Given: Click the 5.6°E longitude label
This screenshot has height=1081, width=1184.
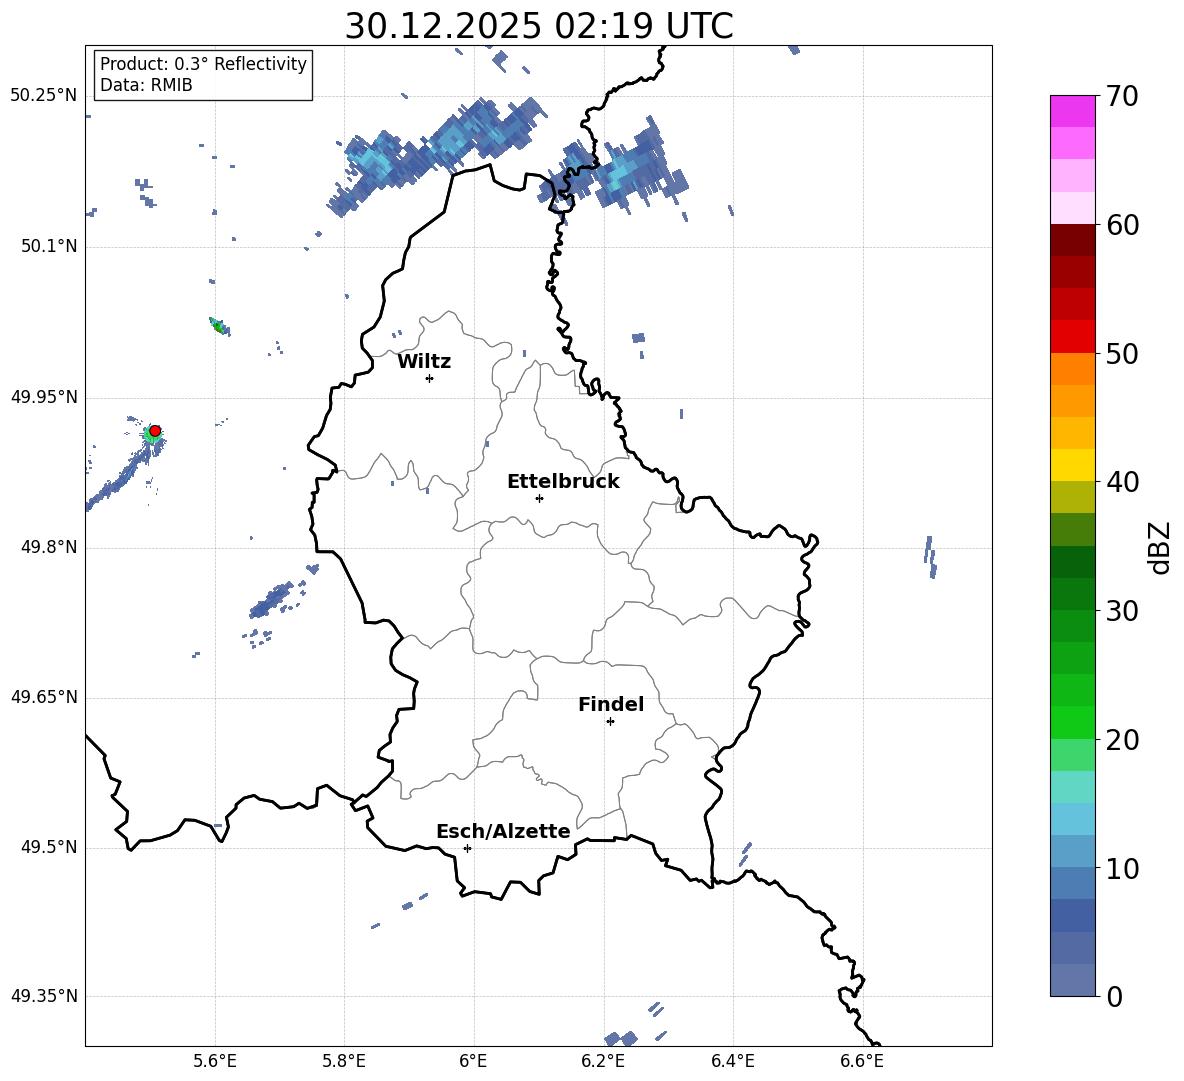Looking at the screenshot, I should click(x=215, y=1061).
